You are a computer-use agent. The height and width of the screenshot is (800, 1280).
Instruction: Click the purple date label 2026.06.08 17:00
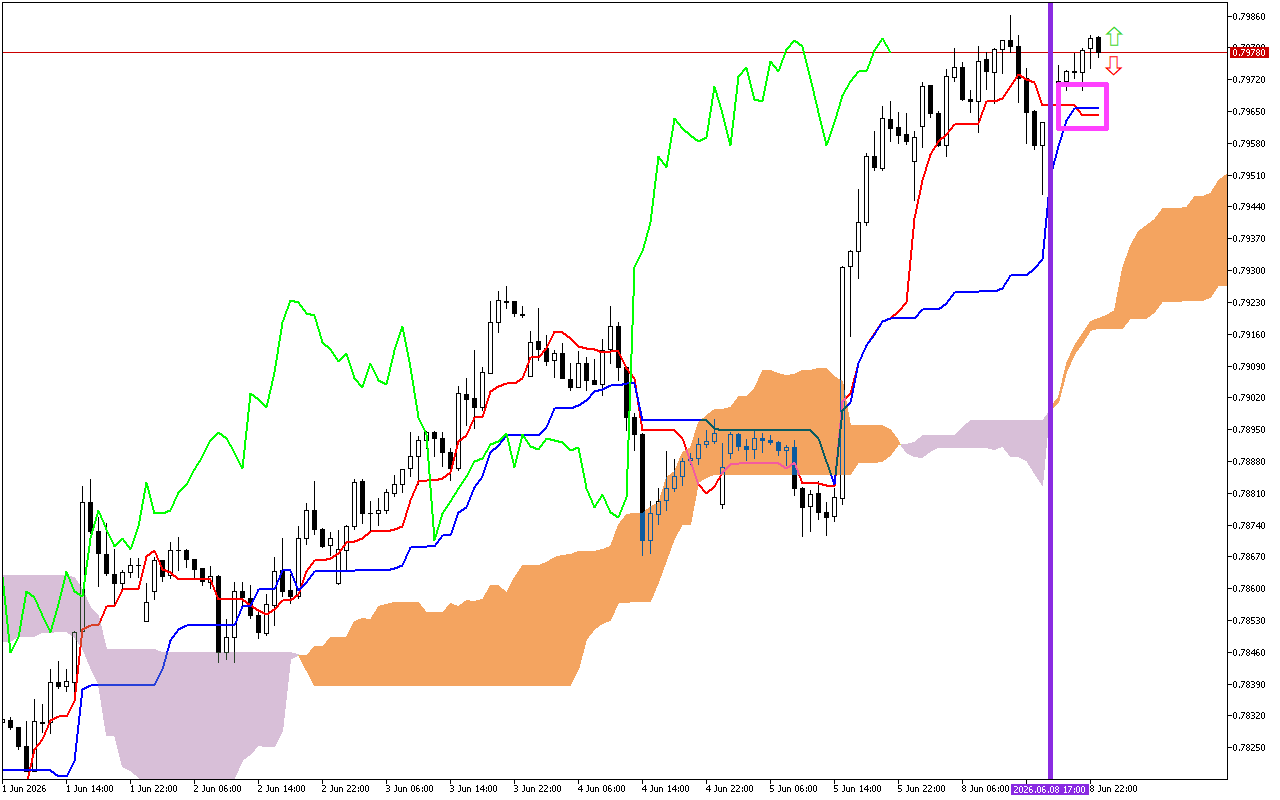click(x=1050, y=789)
